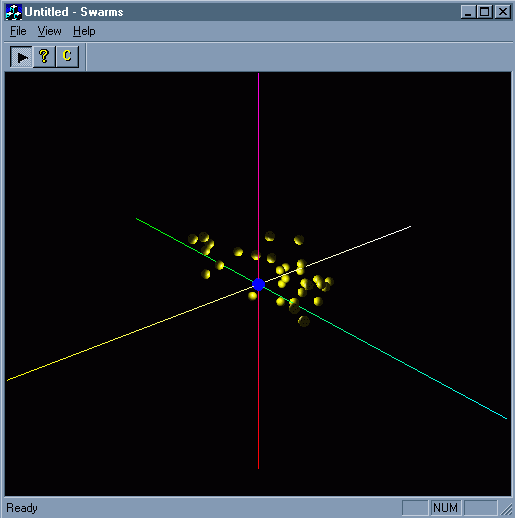
Task: Click the NUM indicator in status bar
Action: click(x=446, y=508)
